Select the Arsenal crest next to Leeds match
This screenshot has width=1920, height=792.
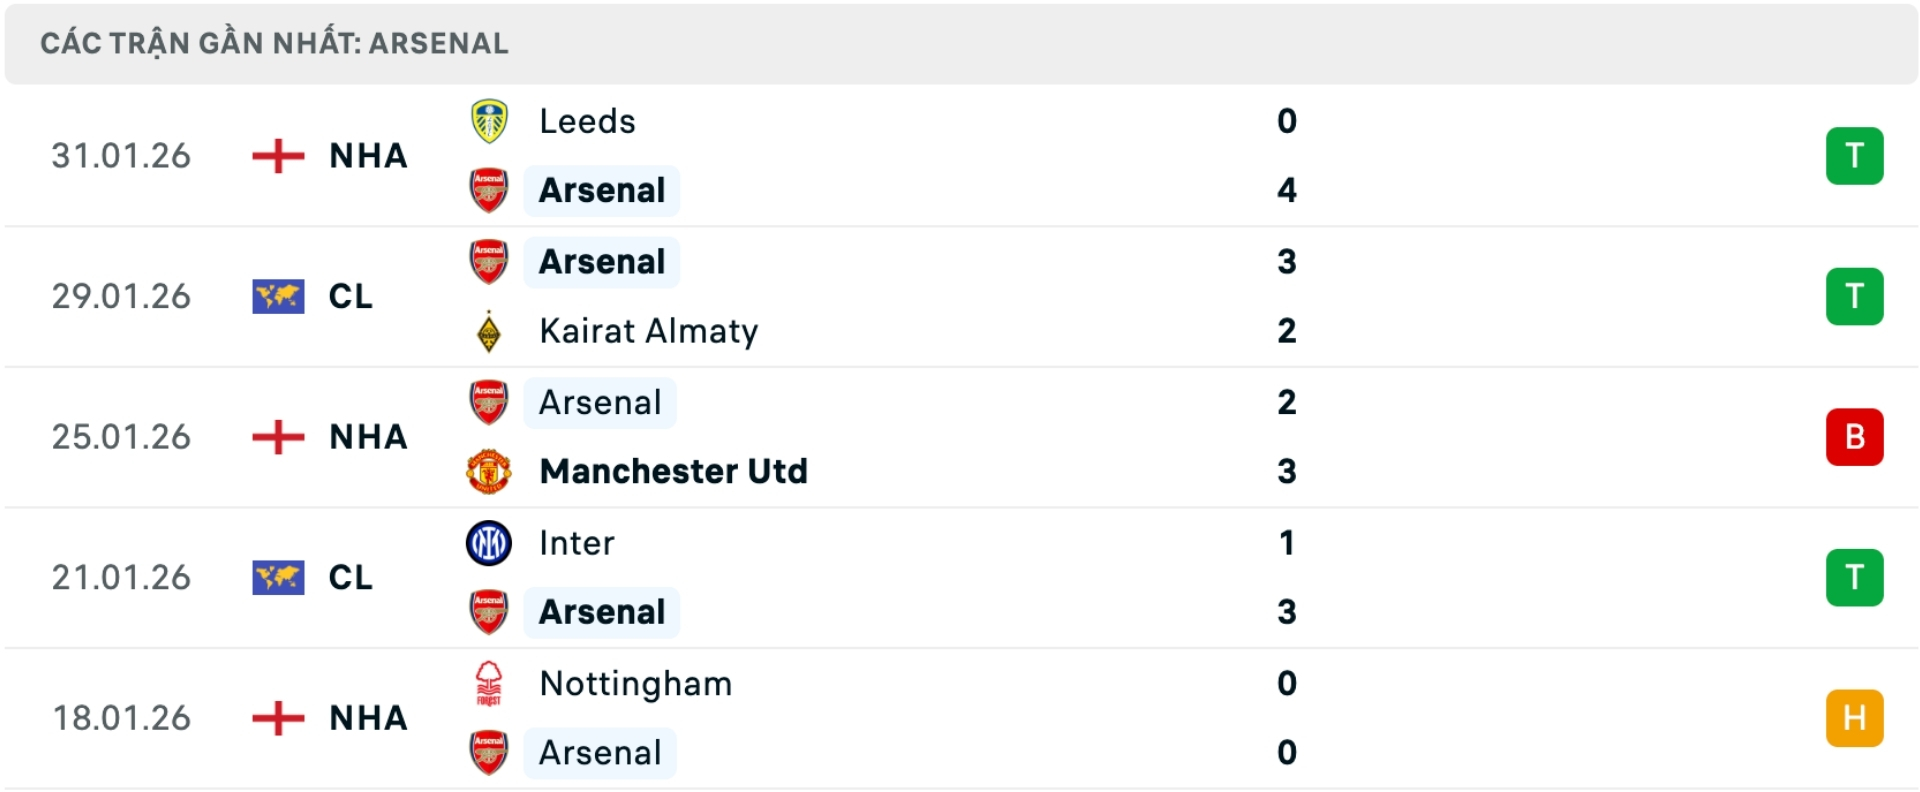[x=489, y=190]
